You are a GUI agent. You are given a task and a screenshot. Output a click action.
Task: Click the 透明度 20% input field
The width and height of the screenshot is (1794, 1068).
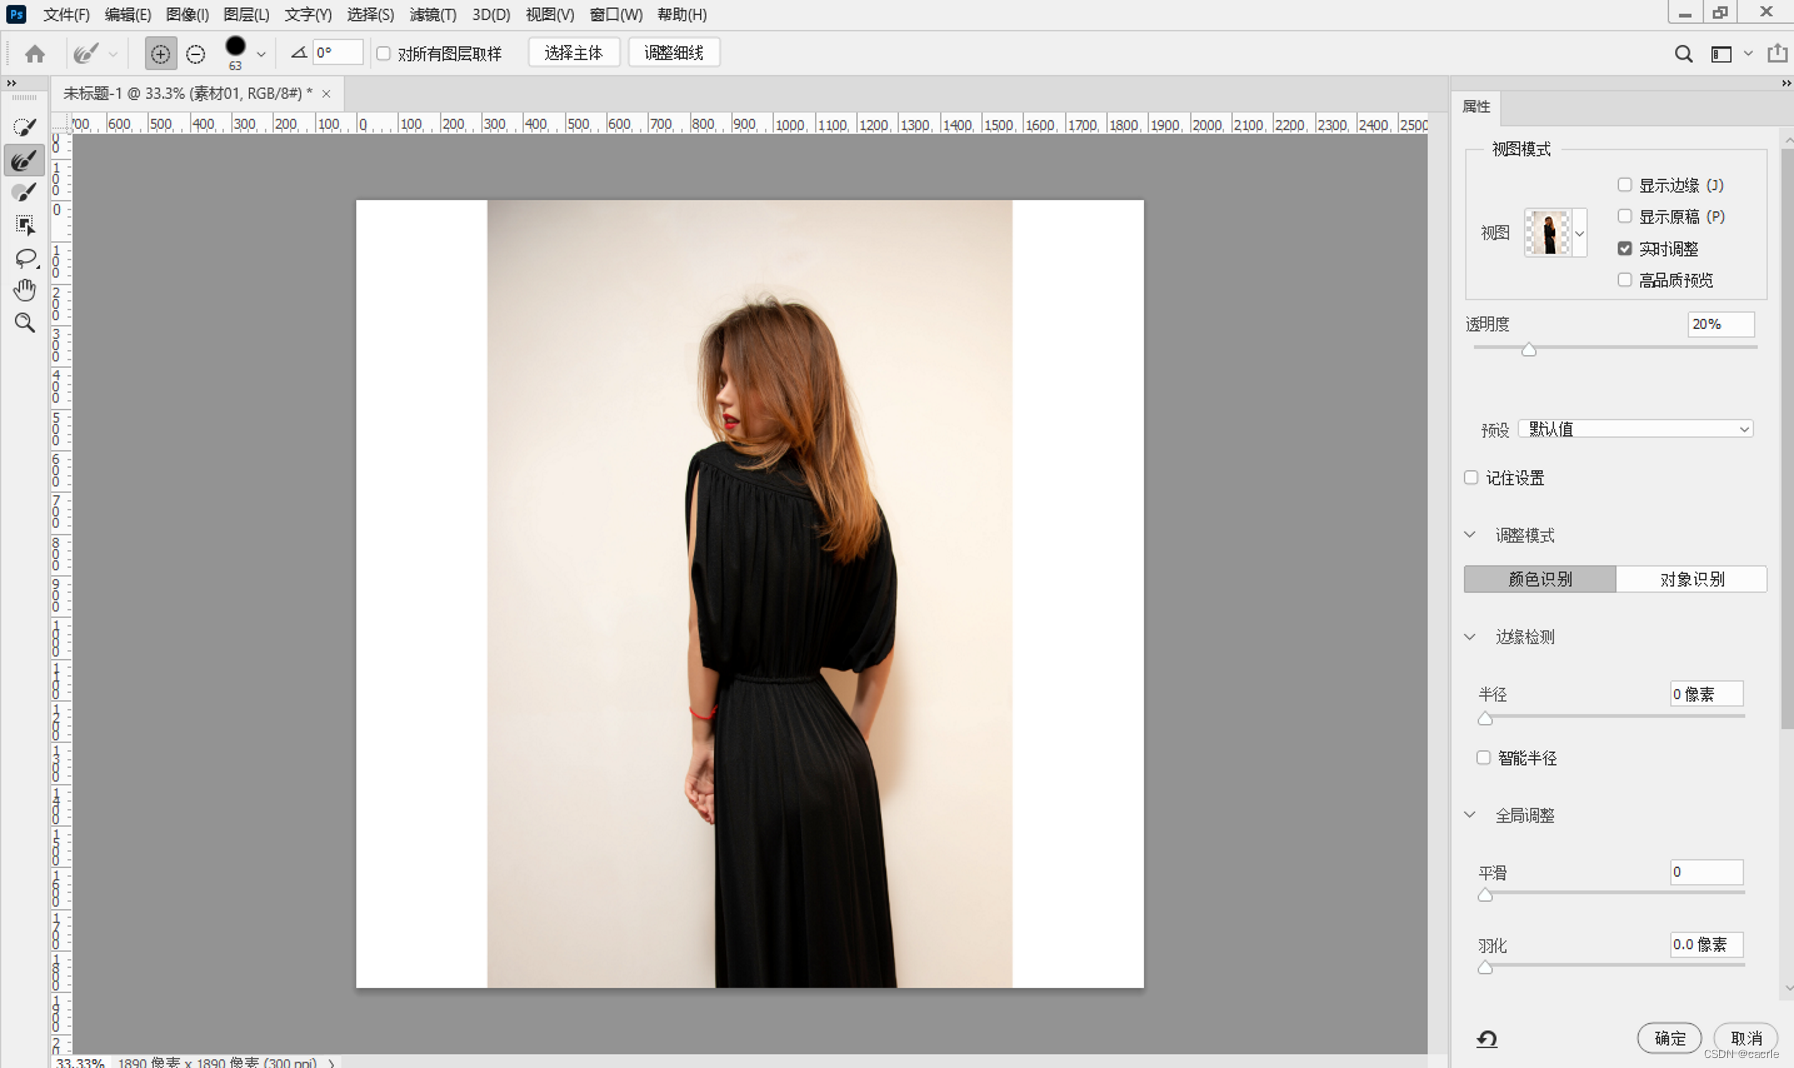pos(1720,324)
